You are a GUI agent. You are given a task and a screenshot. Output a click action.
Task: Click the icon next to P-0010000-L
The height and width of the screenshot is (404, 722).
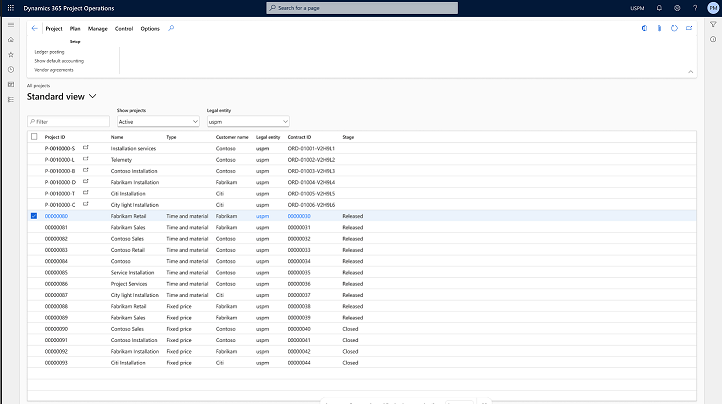pyautogui.click(x=86, y=159)
